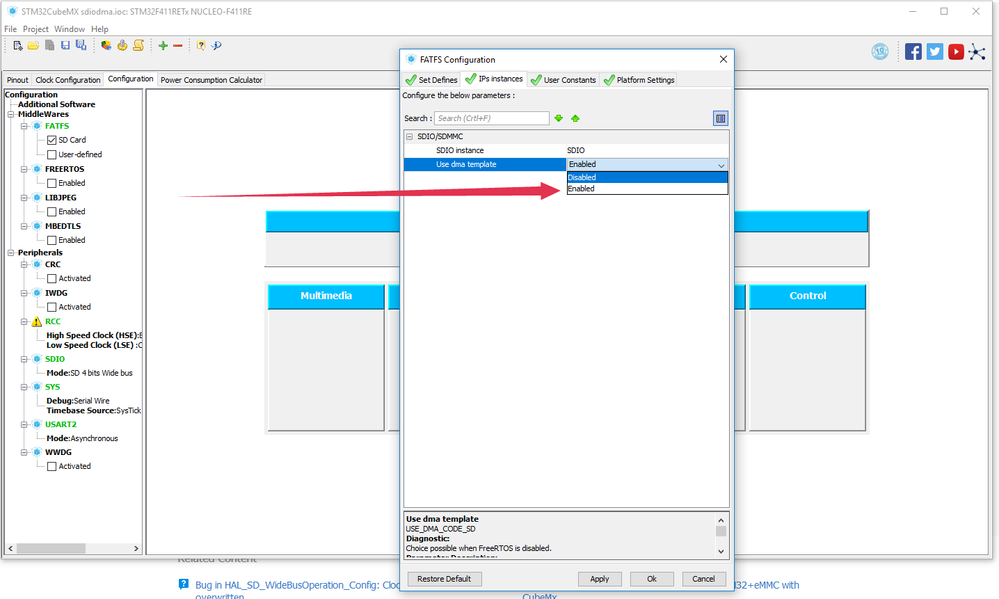Click the red minus toolbar icon
This screenshot has width=999, height=599.
[x=178, y=45]
